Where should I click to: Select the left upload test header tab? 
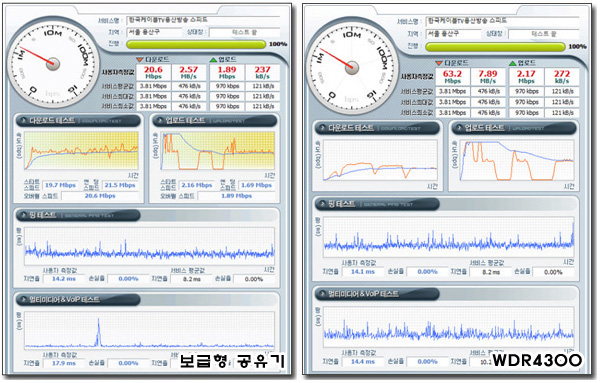[x=215, y=121]
